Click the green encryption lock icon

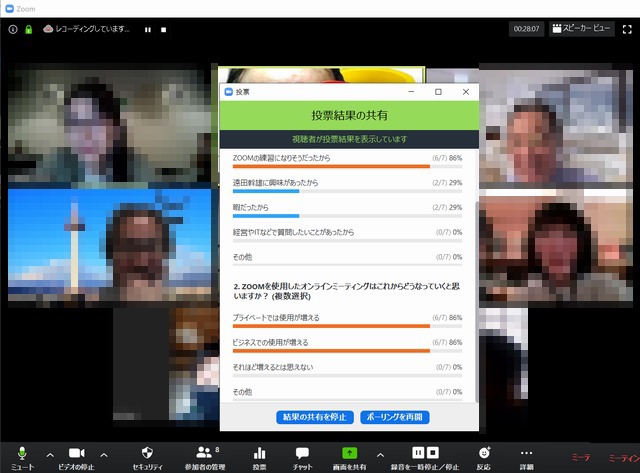click(29, 29)
